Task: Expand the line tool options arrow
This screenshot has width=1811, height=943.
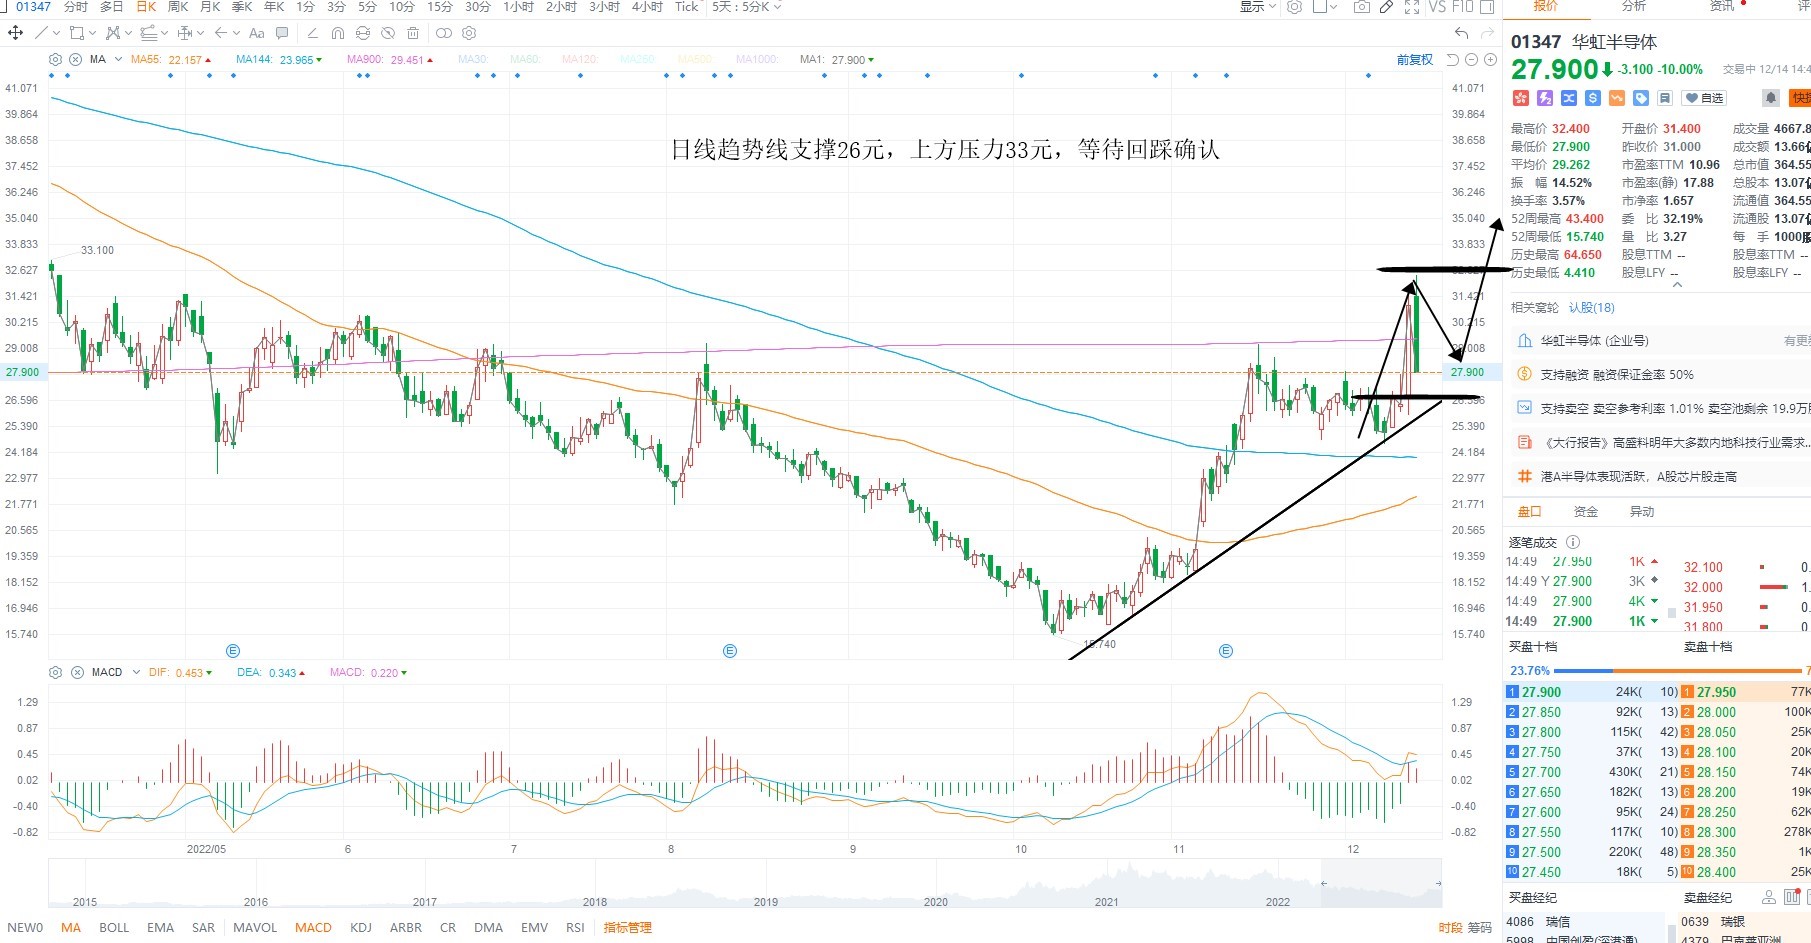Action: 56,33
